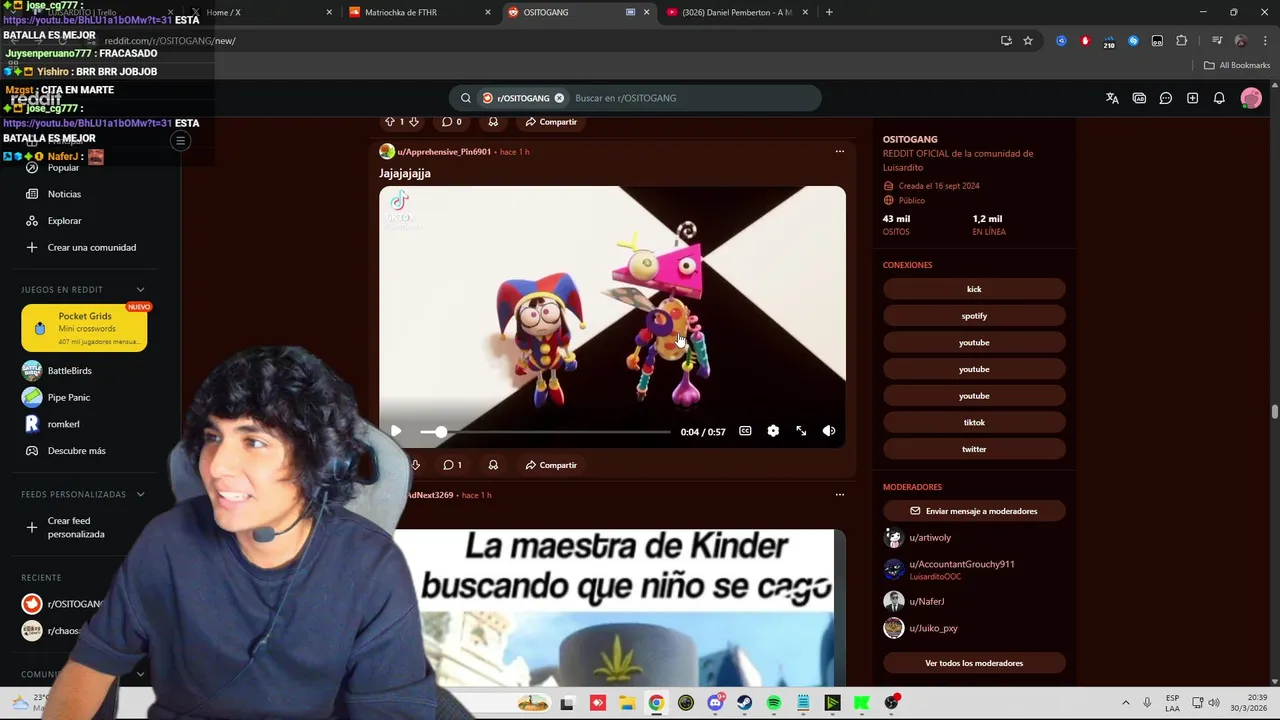Click Enviar mensaje a moderadores

[x=974, y=511]
